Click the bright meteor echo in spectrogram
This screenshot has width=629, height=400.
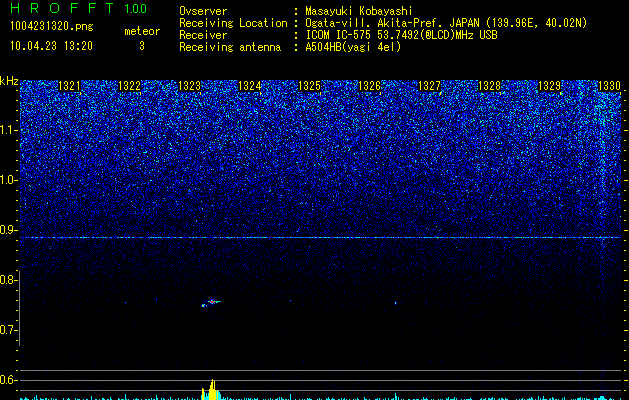[x=211, y=303]
